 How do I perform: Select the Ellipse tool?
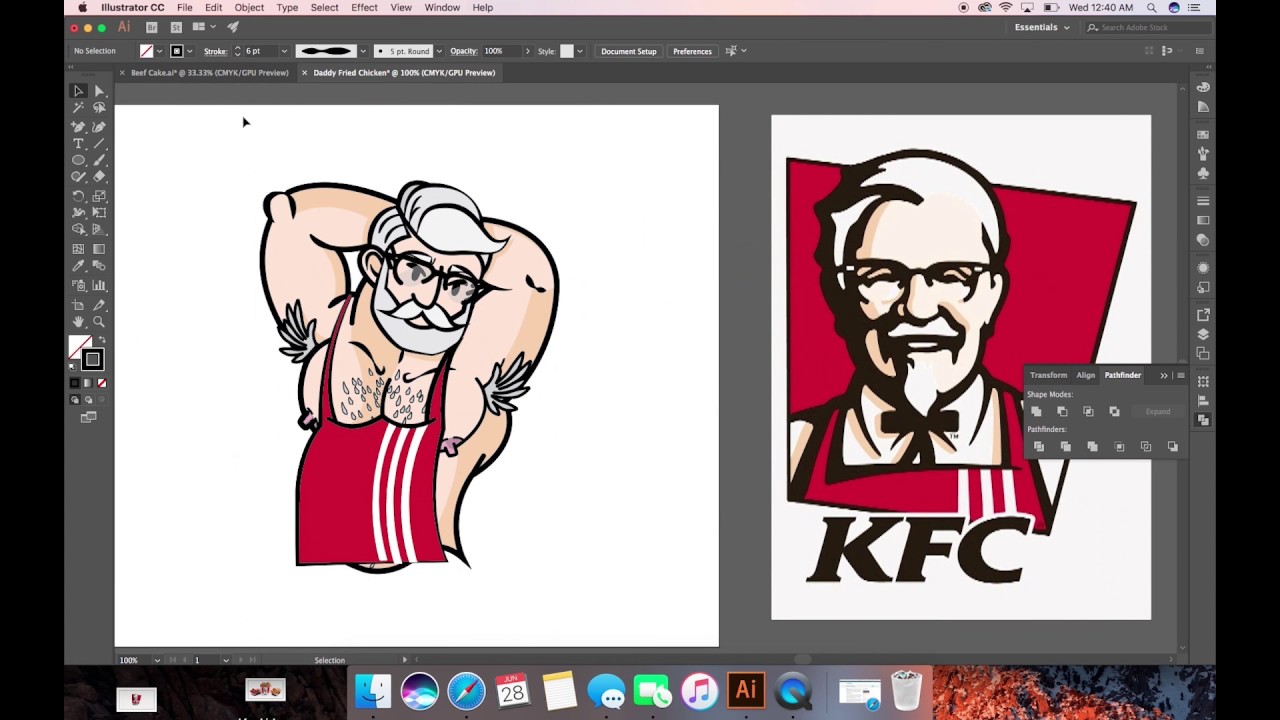[x=78, y=160]
